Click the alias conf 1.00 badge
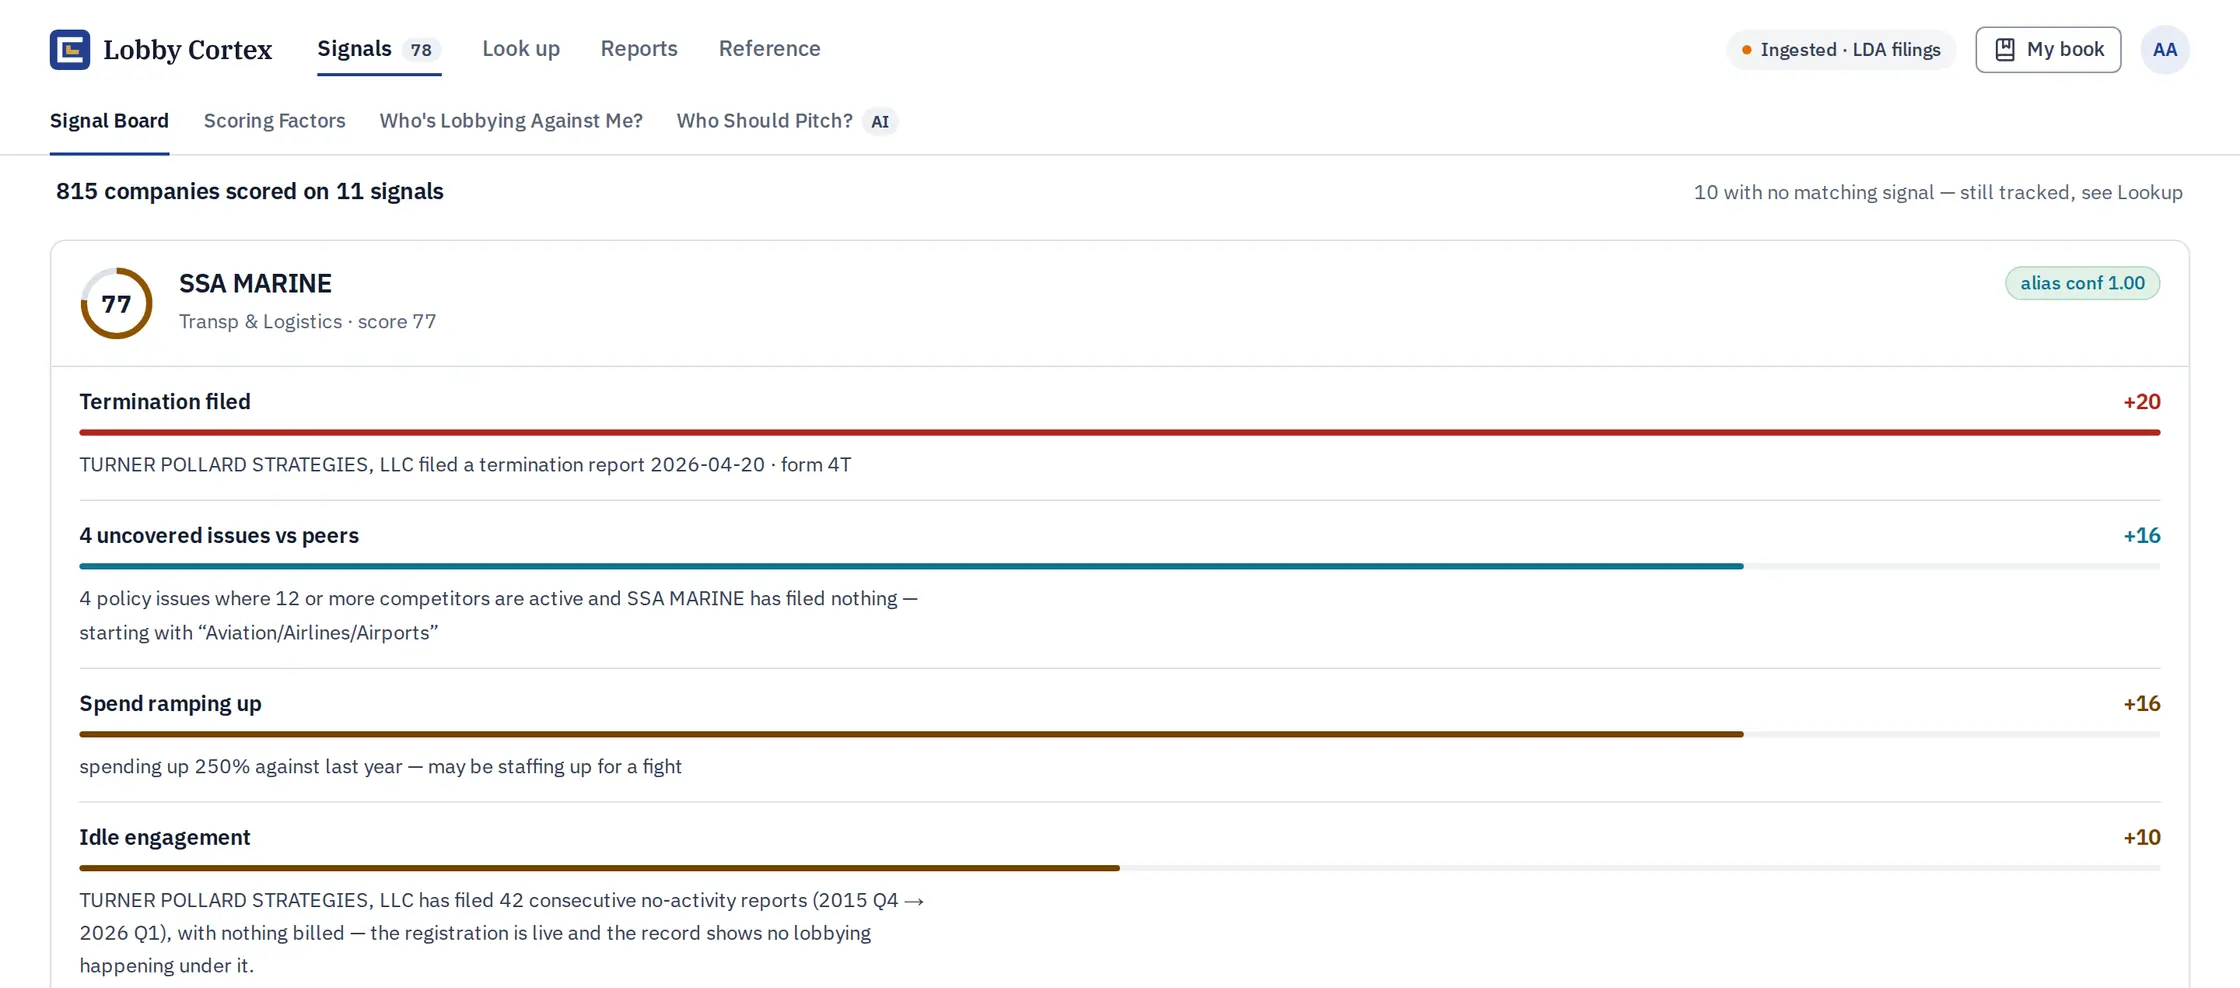 (x=2082, y=283)
